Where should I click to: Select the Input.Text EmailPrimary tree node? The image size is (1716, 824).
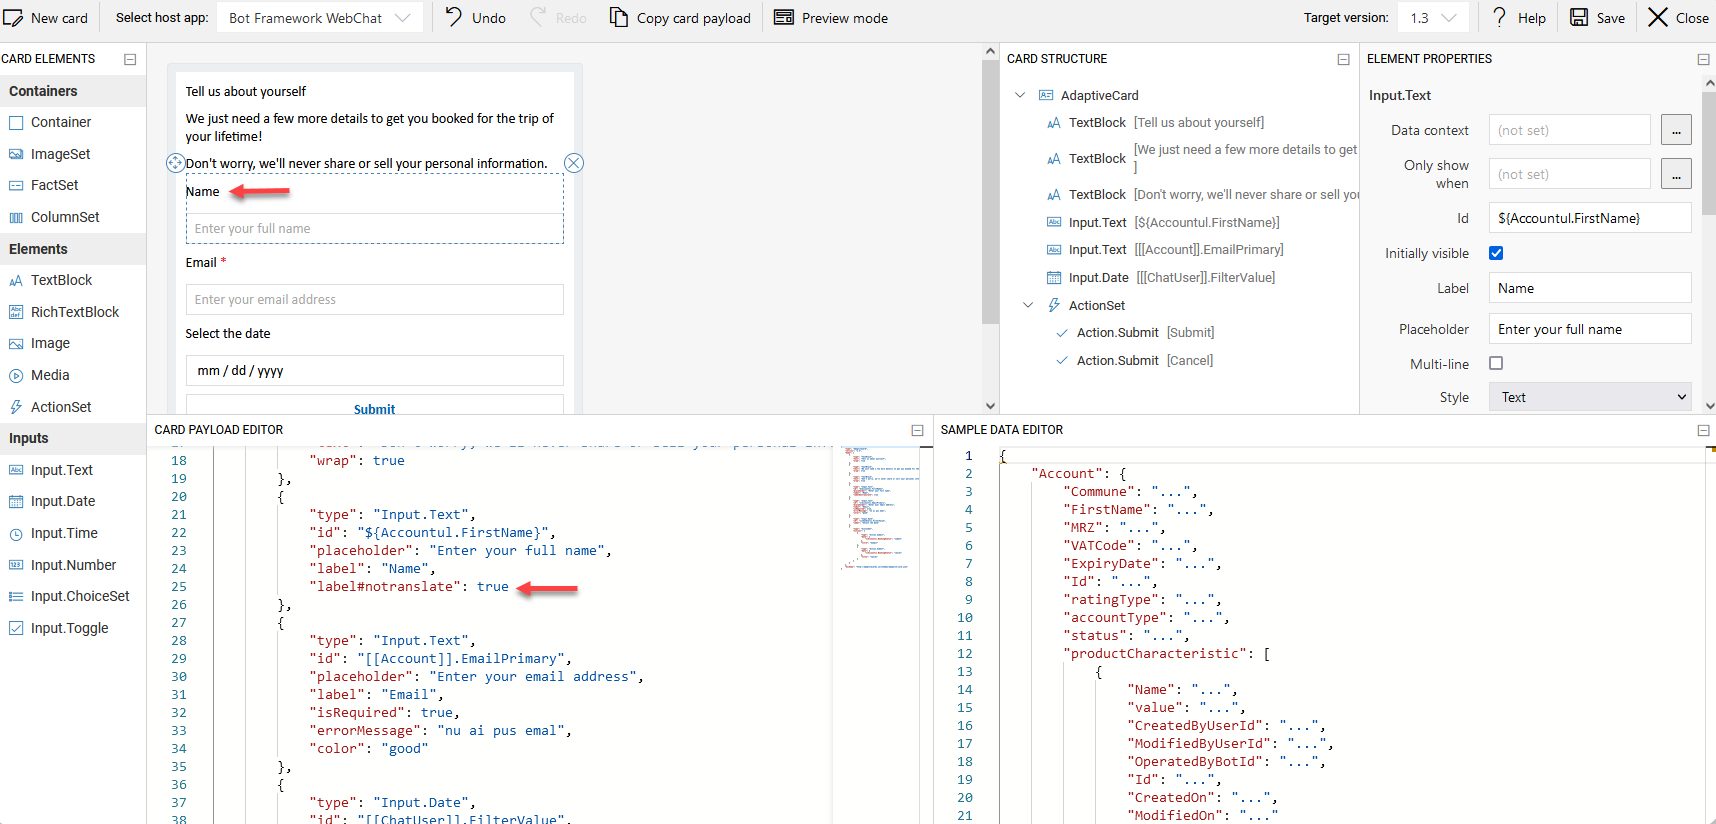point(1164,249)
